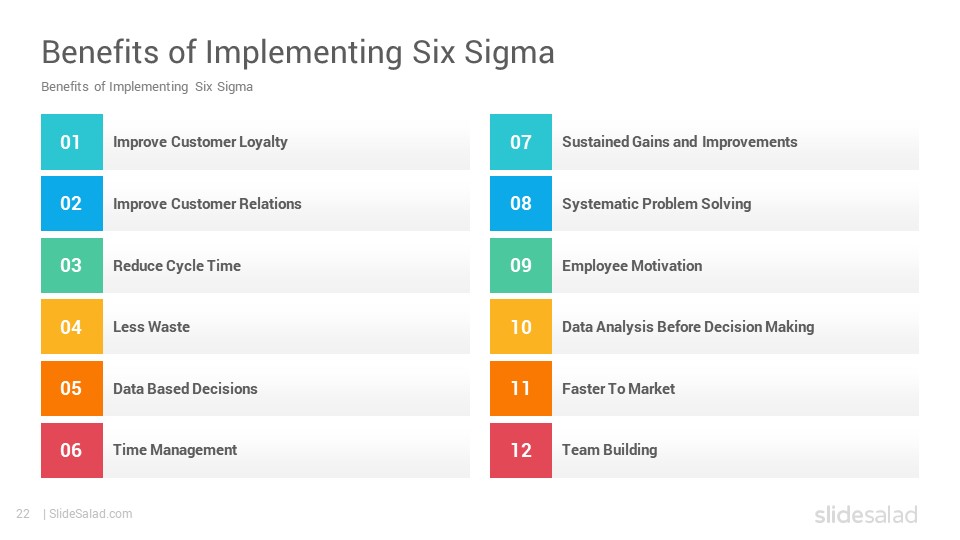
Task: Click the orange 05 number tile
Action: (x=72, y=388)
